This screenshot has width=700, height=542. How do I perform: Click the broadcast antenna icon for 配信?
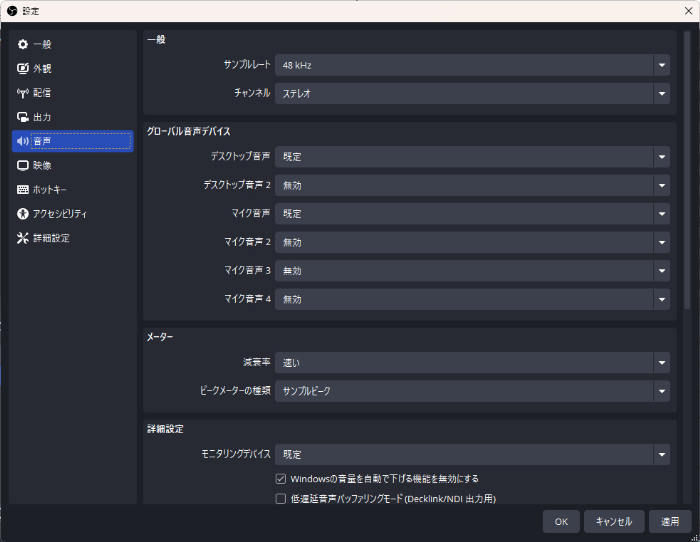[23, 93]
